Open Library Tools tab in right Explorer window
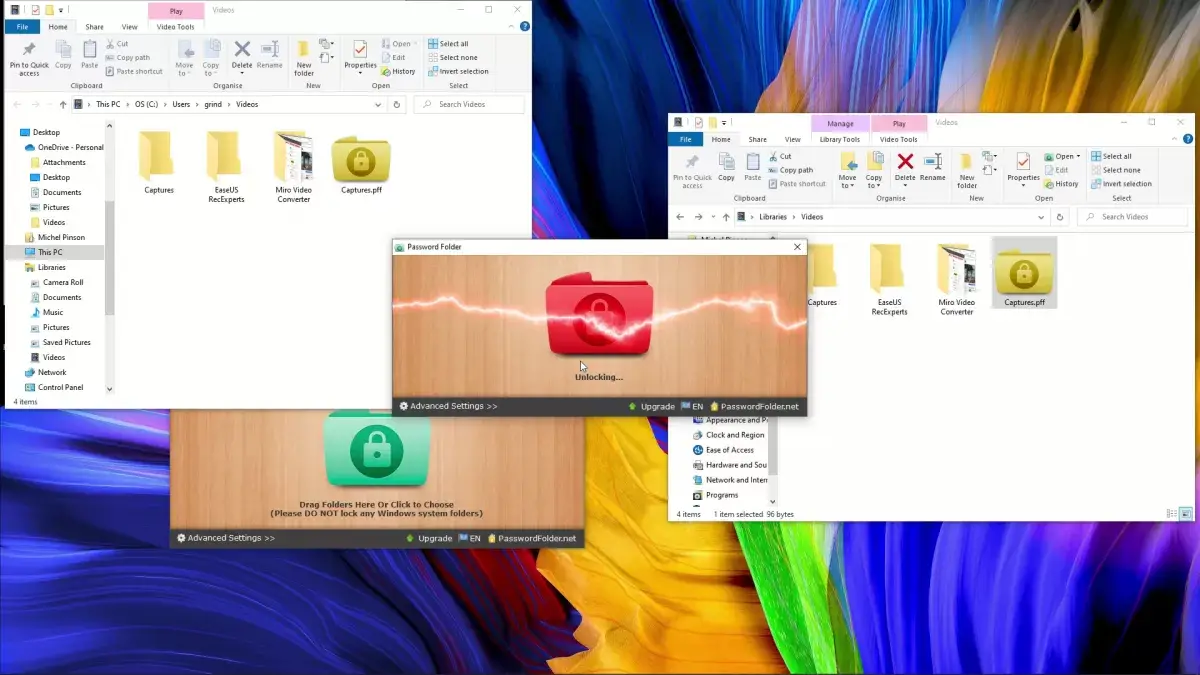This screenshot has height=675, width=1200. [839, 139]
